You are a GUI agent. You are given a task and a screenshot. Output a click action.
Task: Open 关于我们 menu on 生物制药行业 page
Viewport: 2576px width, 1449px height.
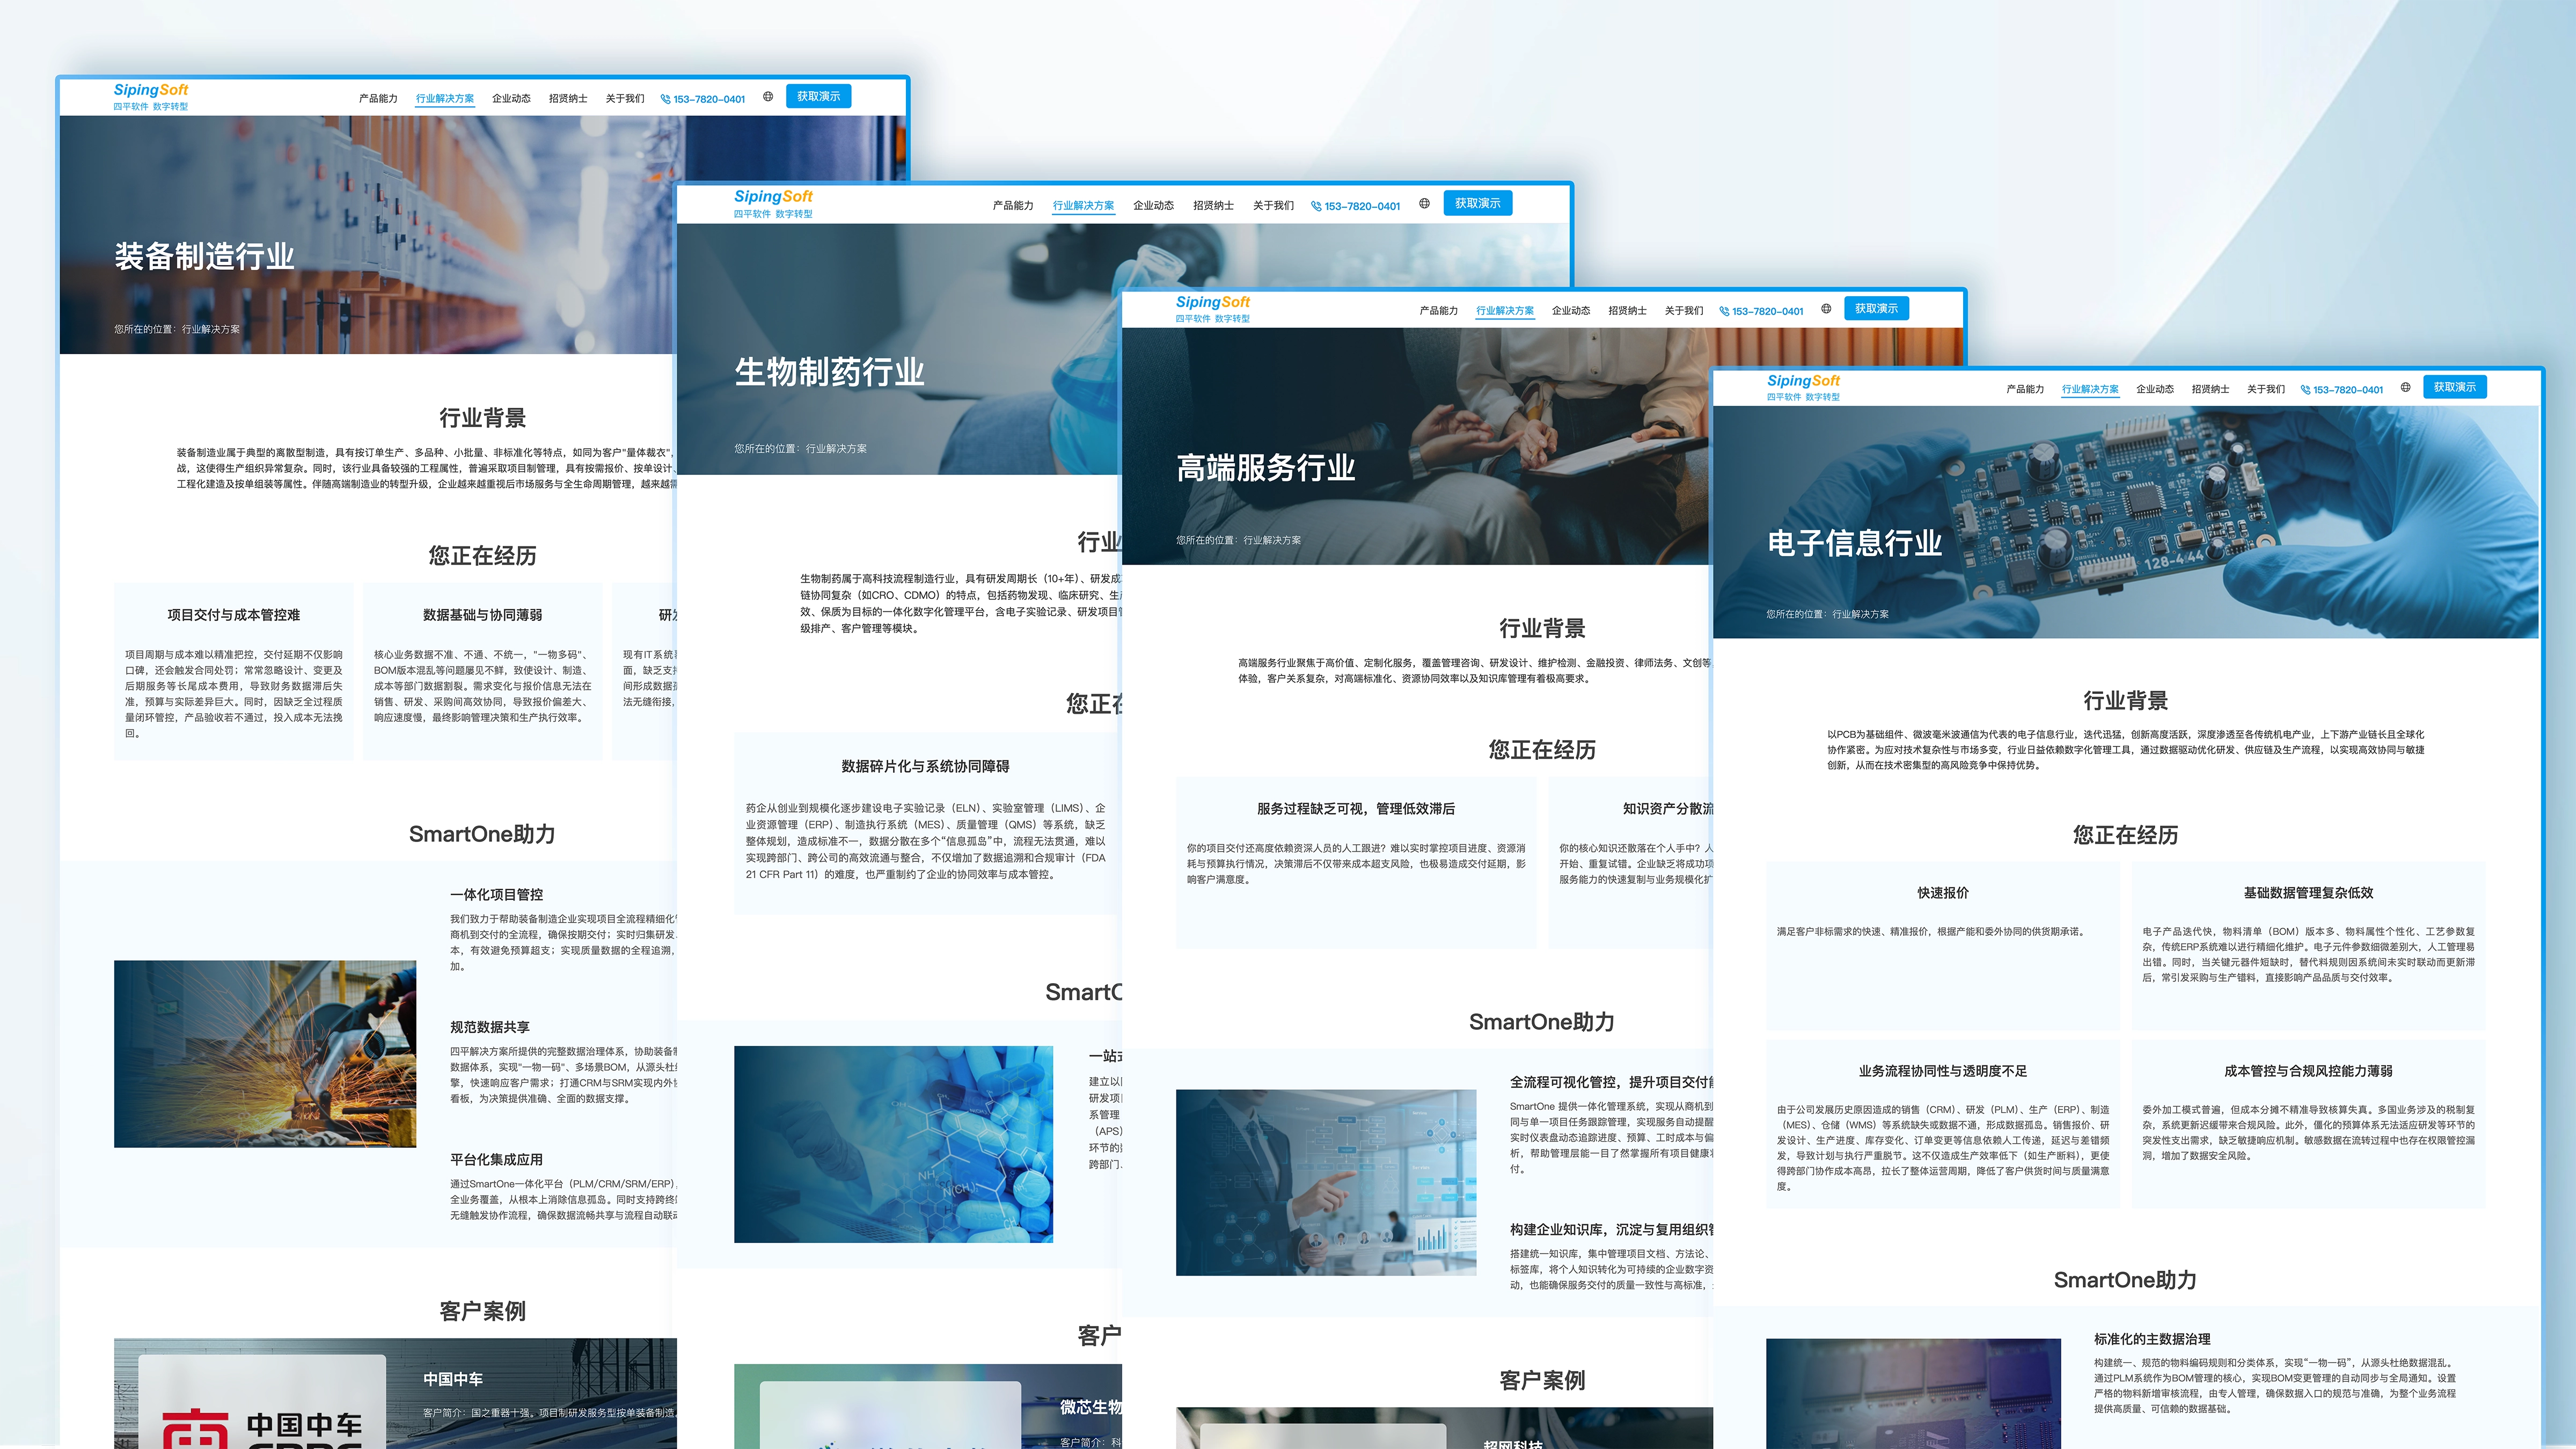pos(1273,206)
